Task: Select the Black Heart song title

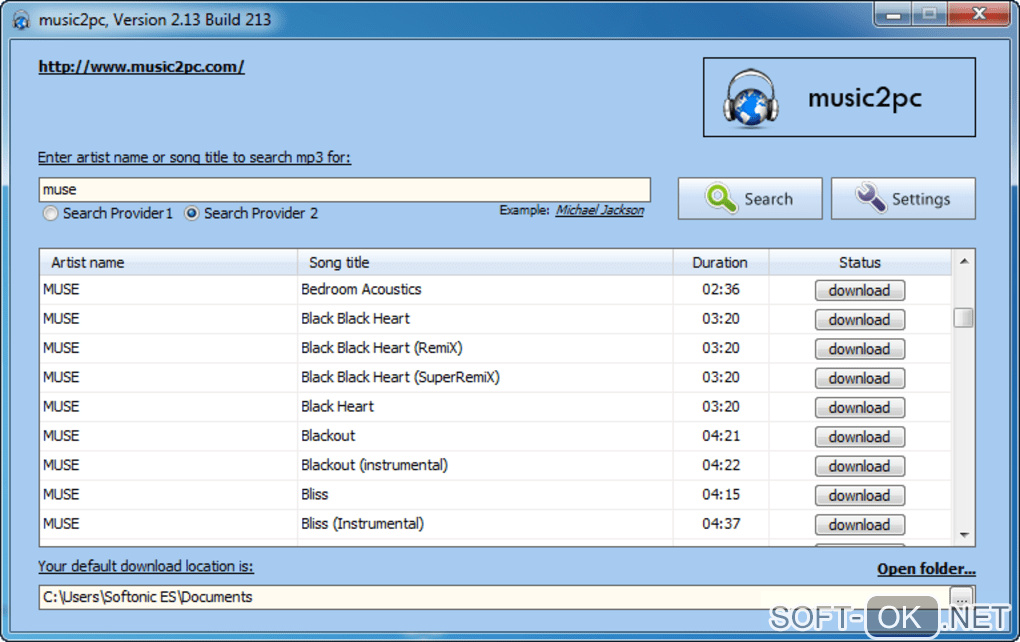Action: (x=338, y=407)
